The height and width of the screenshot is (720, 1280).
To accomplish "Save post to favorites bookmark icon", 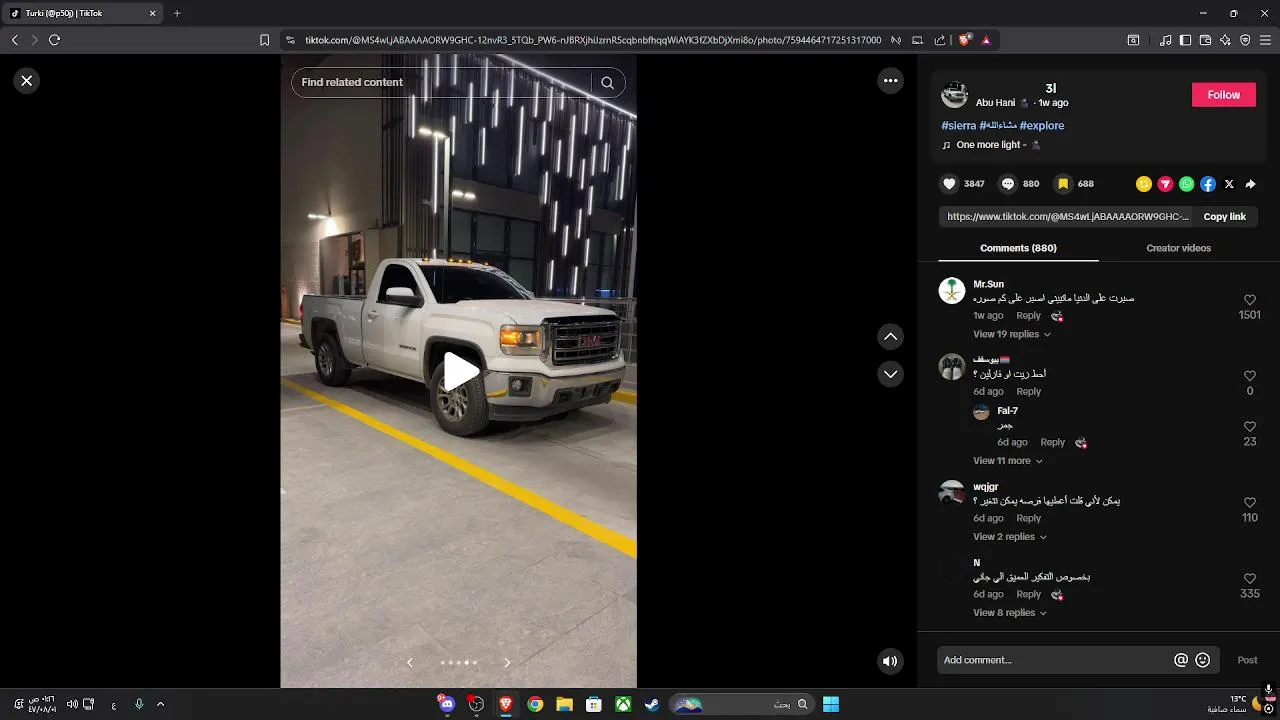I will (x=1063, y=184).
